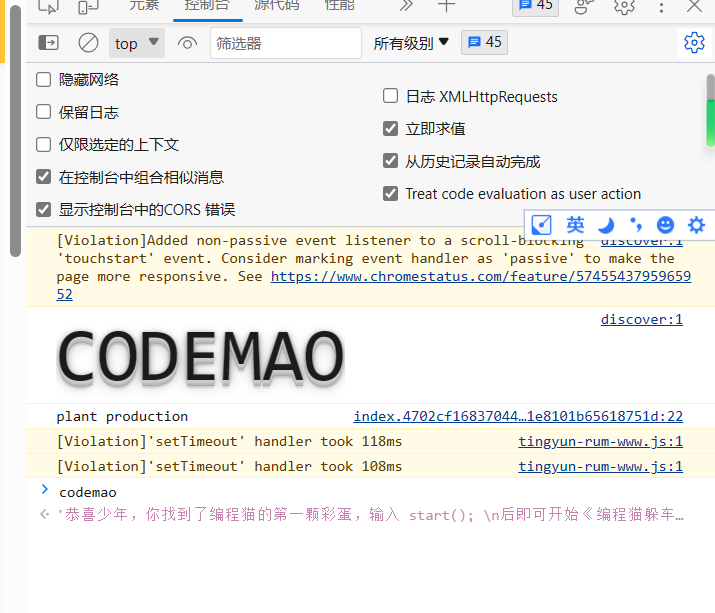The height and width of the screenshot is (613, 715).
Task: Toggle device emulation icon
Action: (x=88, y=6)
